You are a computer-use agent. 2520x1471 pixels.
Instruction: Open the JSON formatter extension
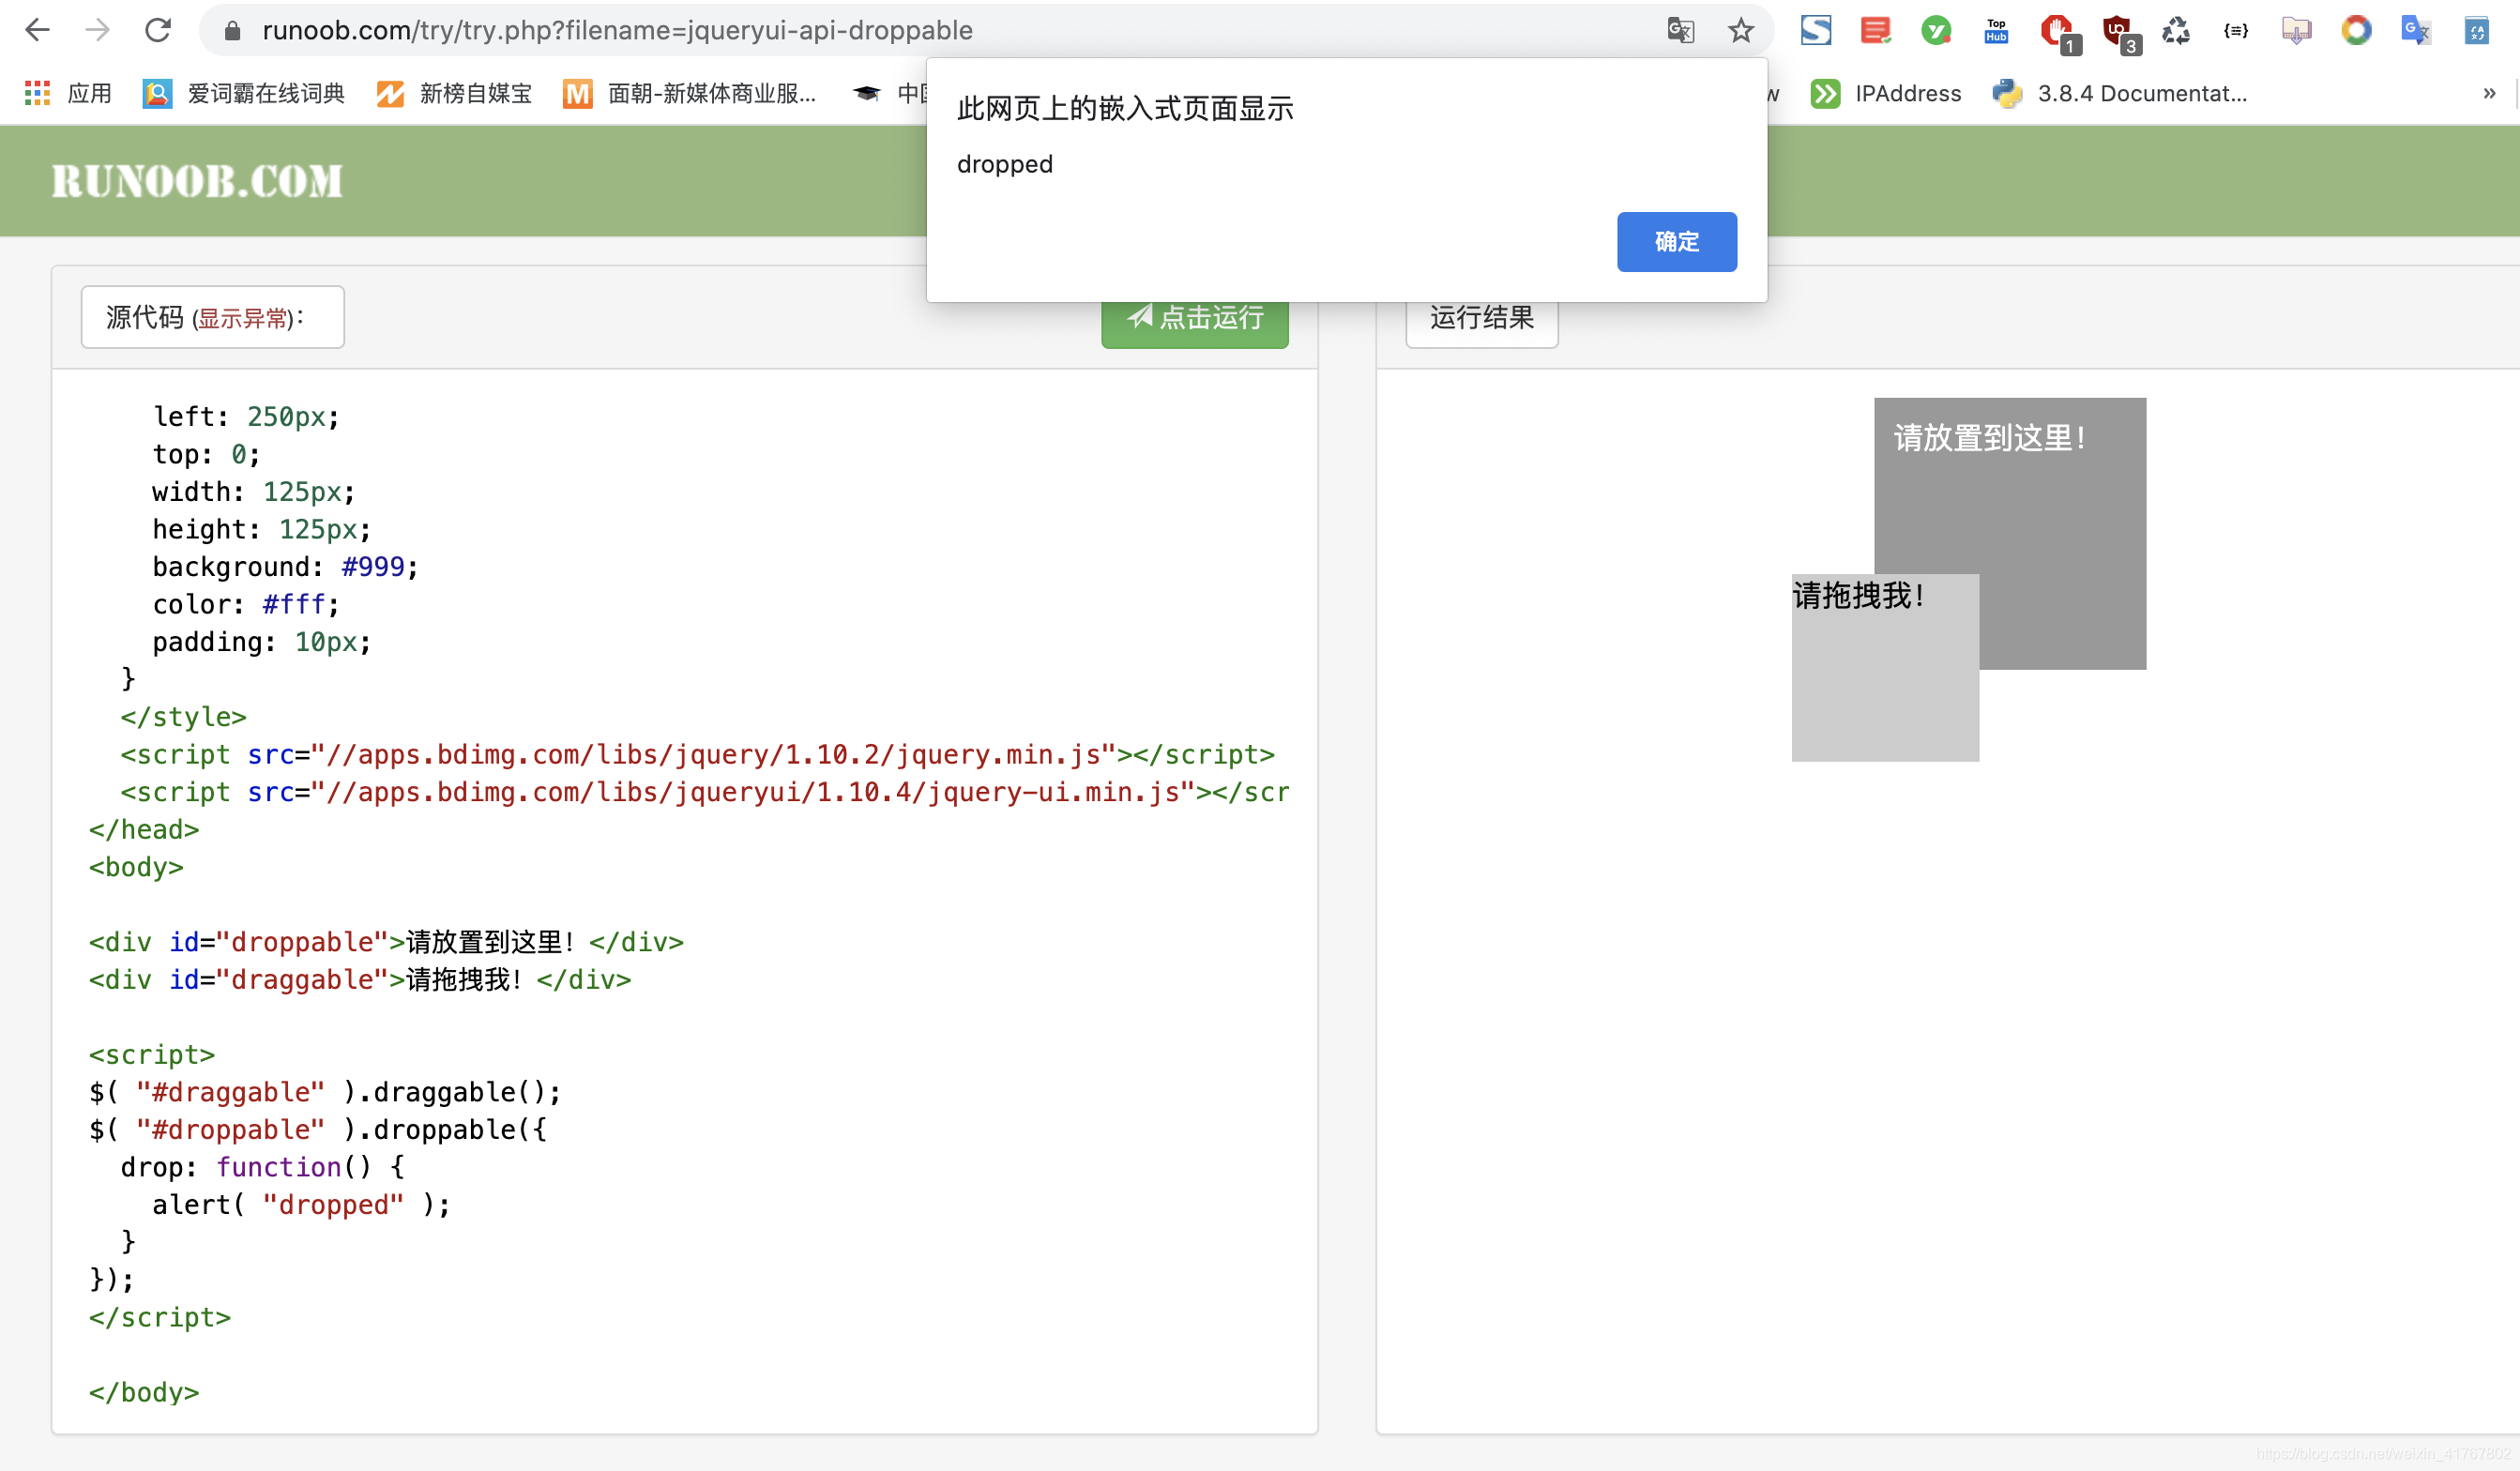point(2235,30)
